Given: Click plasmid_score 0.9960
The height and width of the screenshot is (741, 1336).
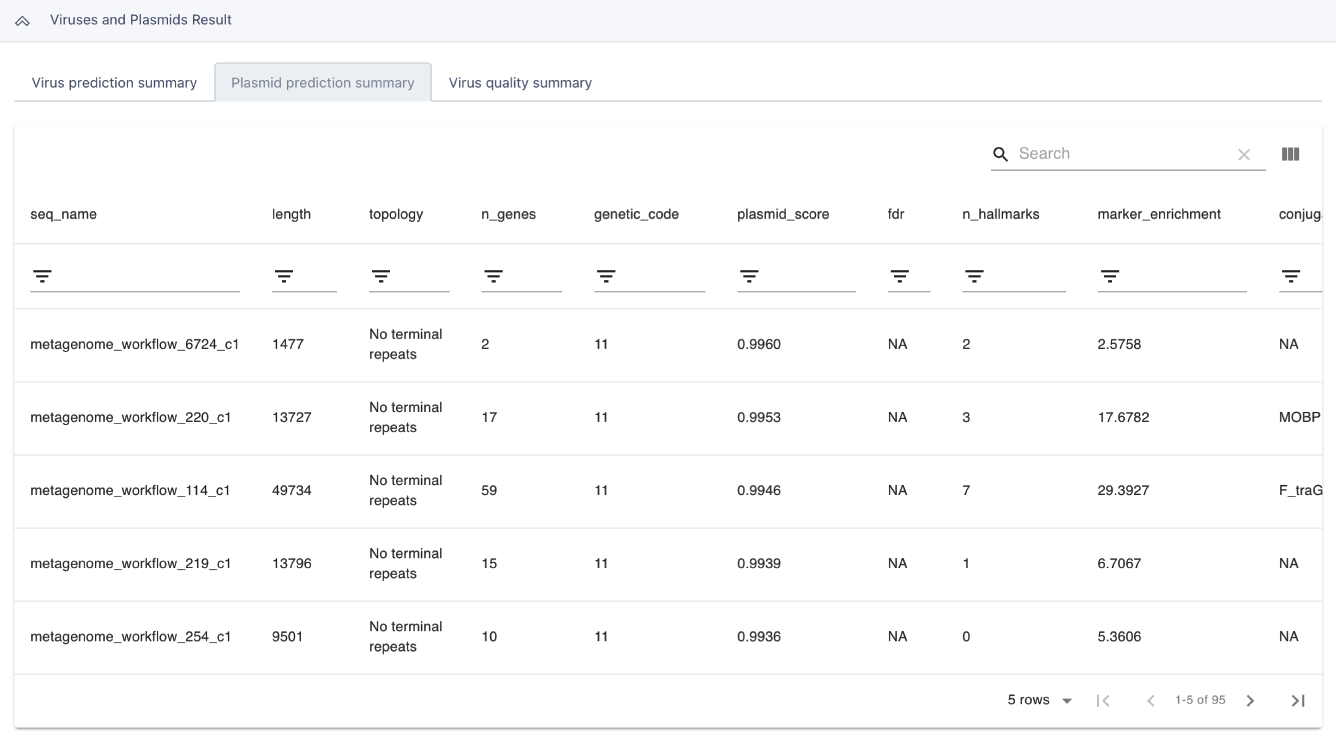Looking at the screenshot, I should coord(759,344).
